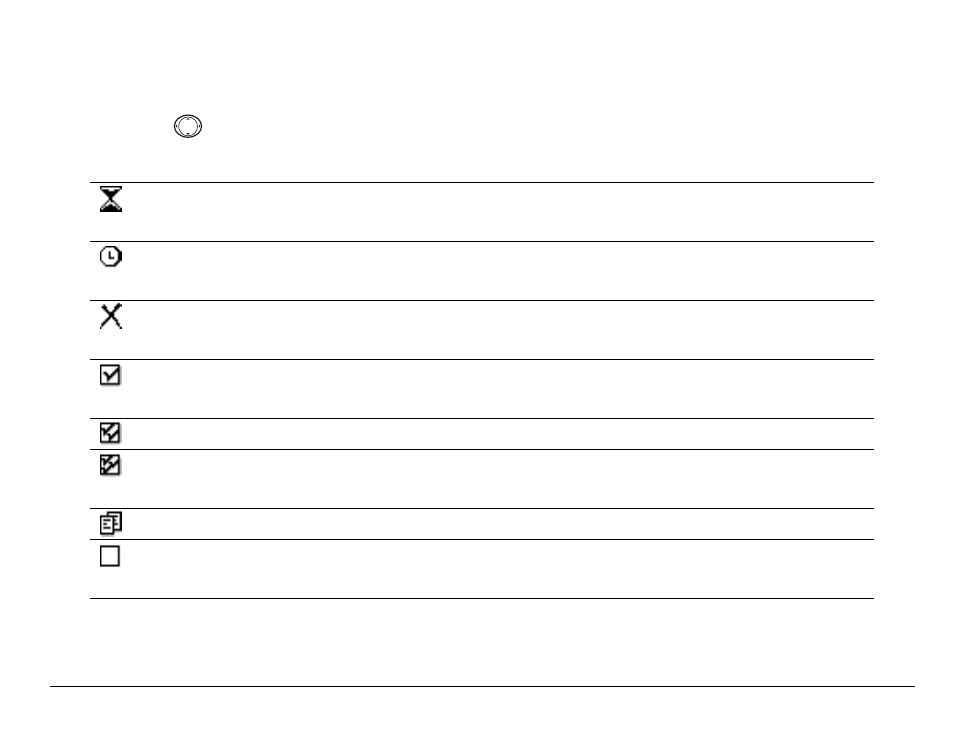Click the table's bottom border below empty checkbox
The width and height of the screenshot is (954, 737).
coord(482,598)
